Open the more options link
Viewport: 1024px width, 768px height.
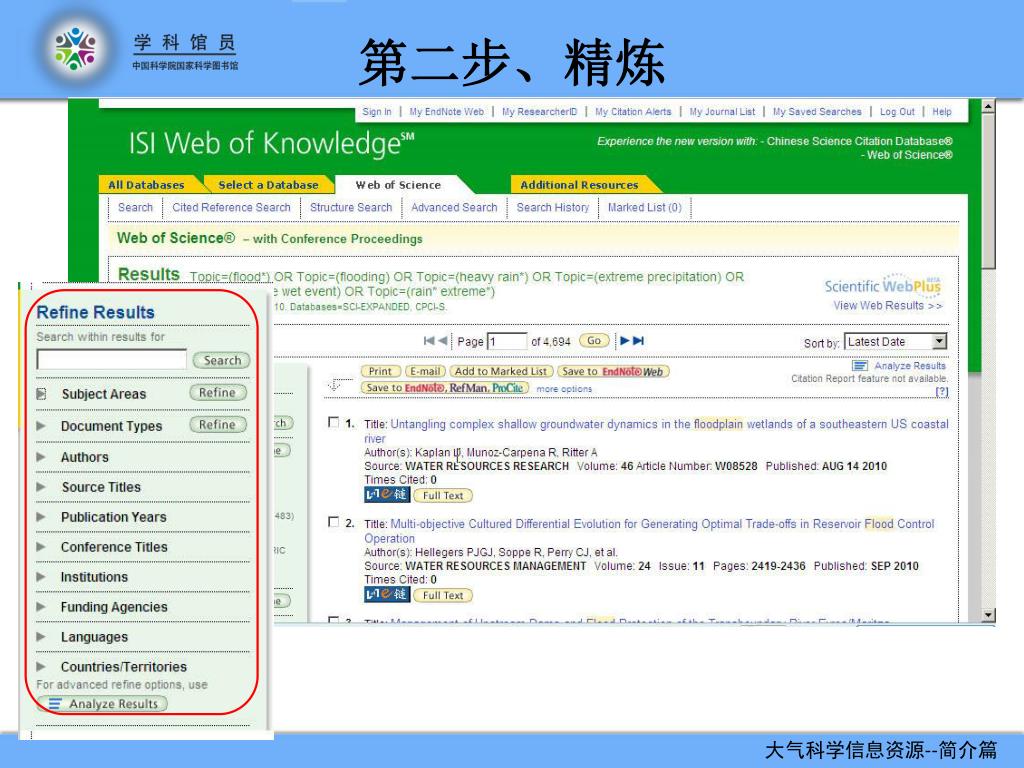coord(564,389)
